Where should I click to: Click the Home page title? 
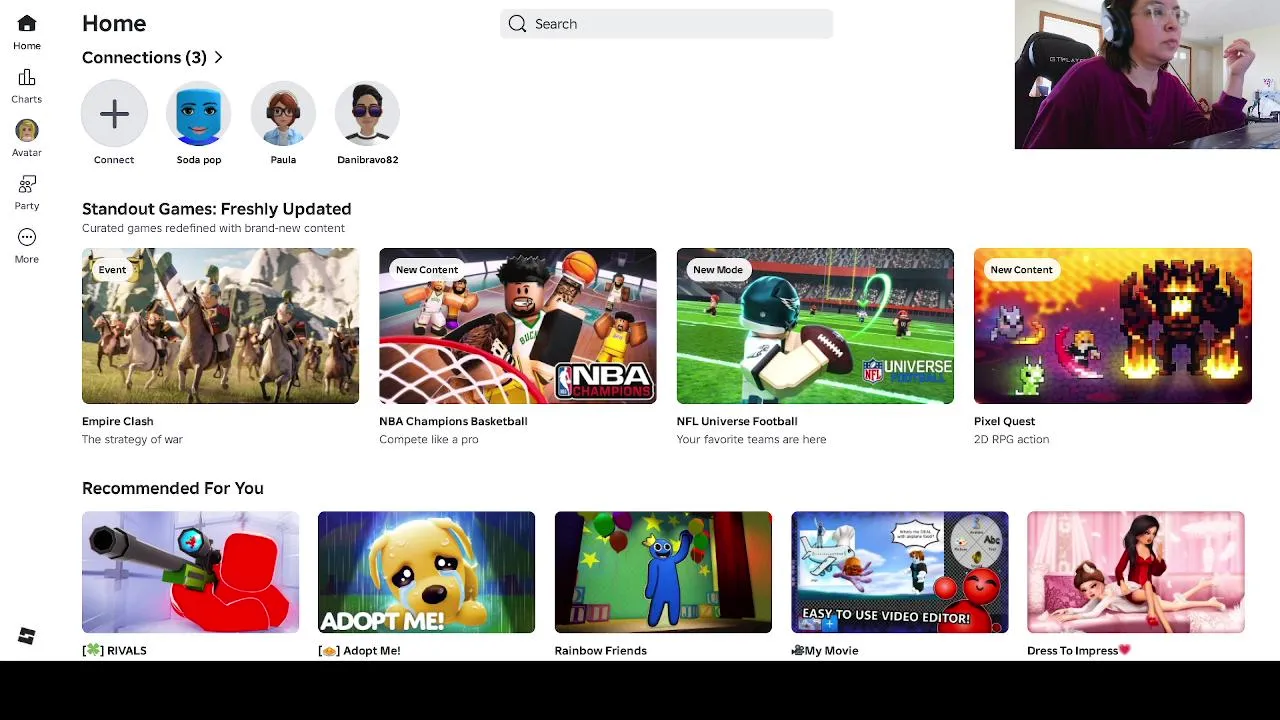pyautogui.click(x=114, y=23)
